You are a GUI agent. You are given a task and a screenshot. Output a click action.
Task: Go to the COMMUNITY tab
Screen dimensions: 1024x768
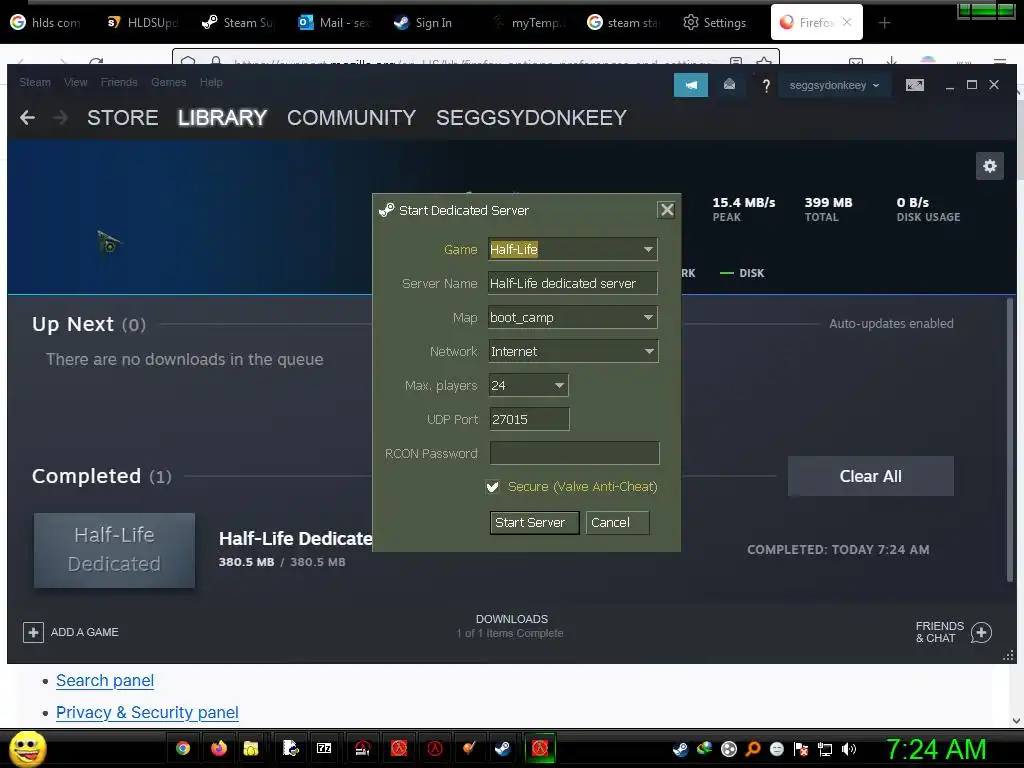tap(351, 118)
